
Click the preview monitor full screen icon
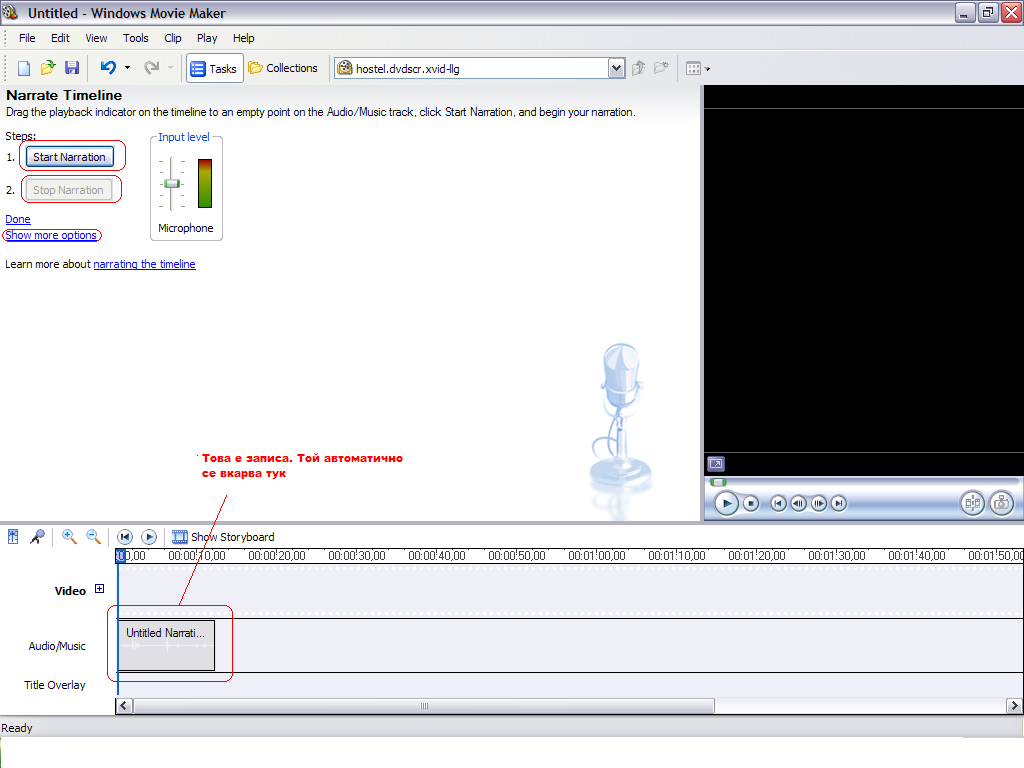point(716,464)
